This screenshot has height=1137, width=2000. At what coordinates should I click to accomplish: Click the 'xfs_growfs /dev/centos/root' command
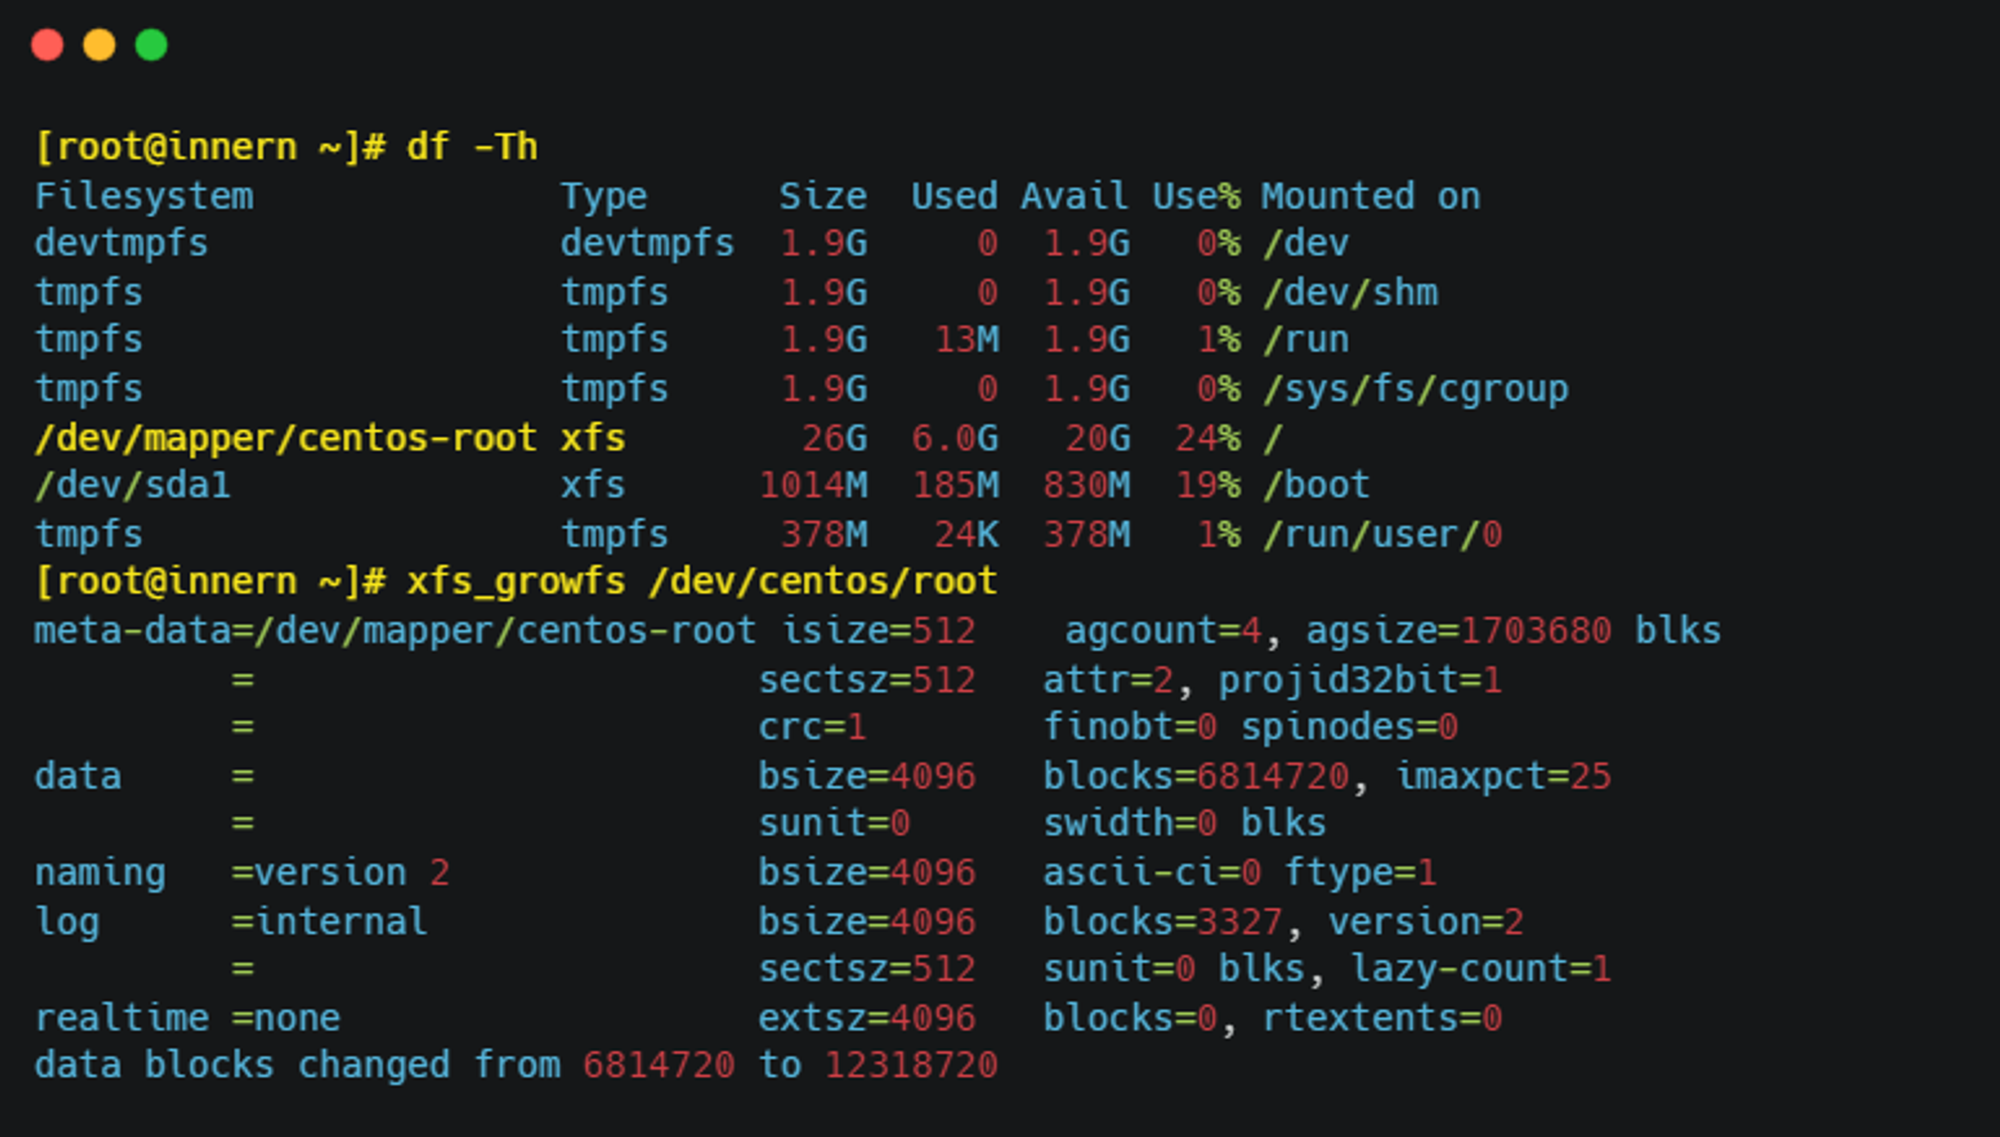pyautogui.click(x=702, y=581)
